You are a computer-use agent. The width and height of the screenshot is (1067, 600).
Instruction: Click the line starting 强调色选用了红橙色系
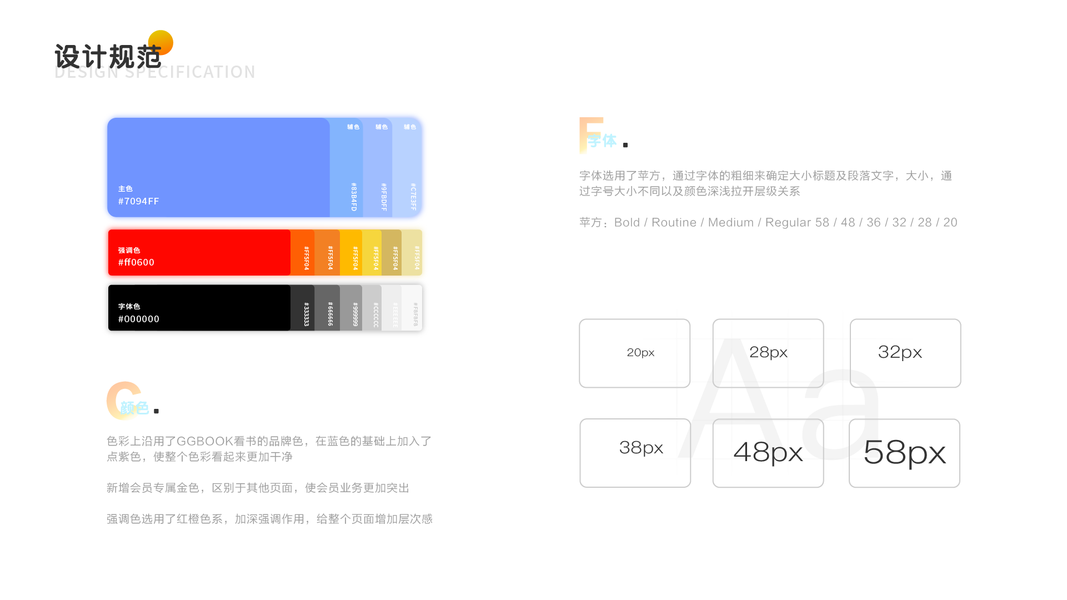tap(269, 519)
